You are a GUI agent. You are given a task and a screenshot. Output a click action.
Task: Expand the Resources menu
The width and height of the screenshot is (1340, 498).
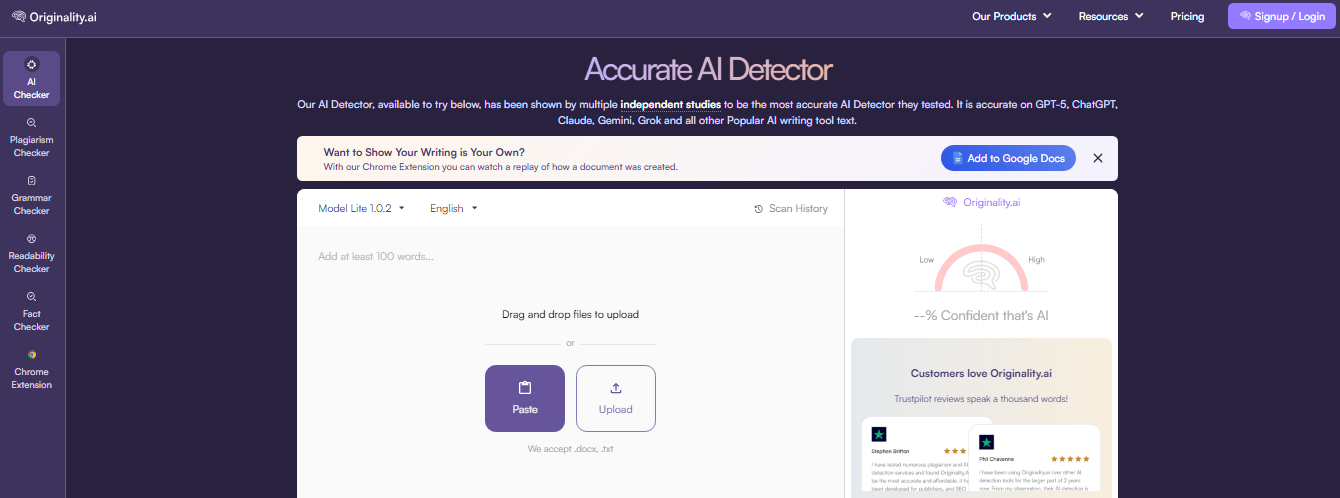(x=1111, y=16)
